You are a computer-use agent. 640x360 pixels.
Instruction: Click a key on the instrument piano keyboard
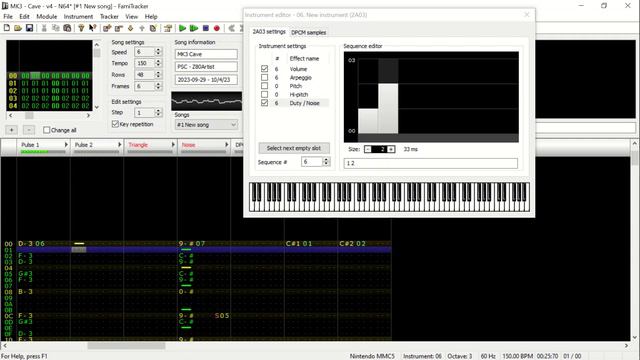coord(389,197)
